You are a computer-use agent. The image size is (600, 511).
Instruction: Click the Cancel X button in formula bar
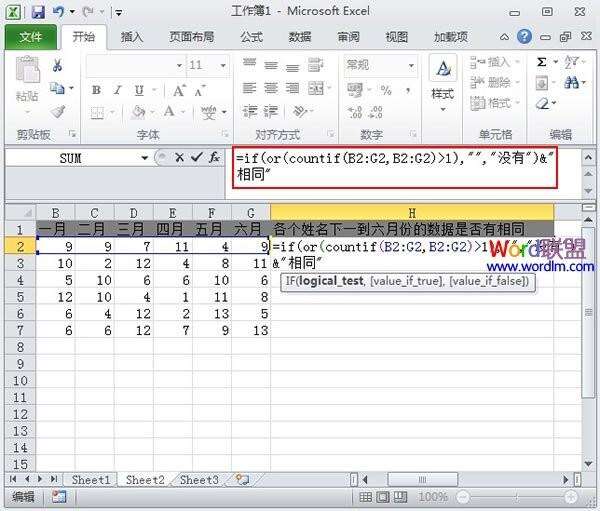[179, 157]
